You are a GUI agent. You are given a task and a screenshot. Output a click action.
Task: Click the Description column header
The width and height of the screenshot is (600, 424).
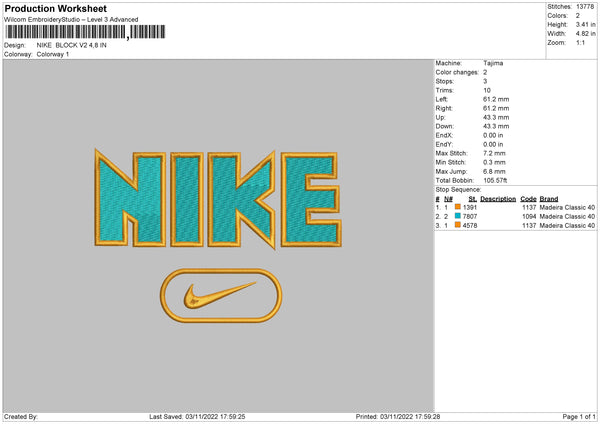coord(498,198)
